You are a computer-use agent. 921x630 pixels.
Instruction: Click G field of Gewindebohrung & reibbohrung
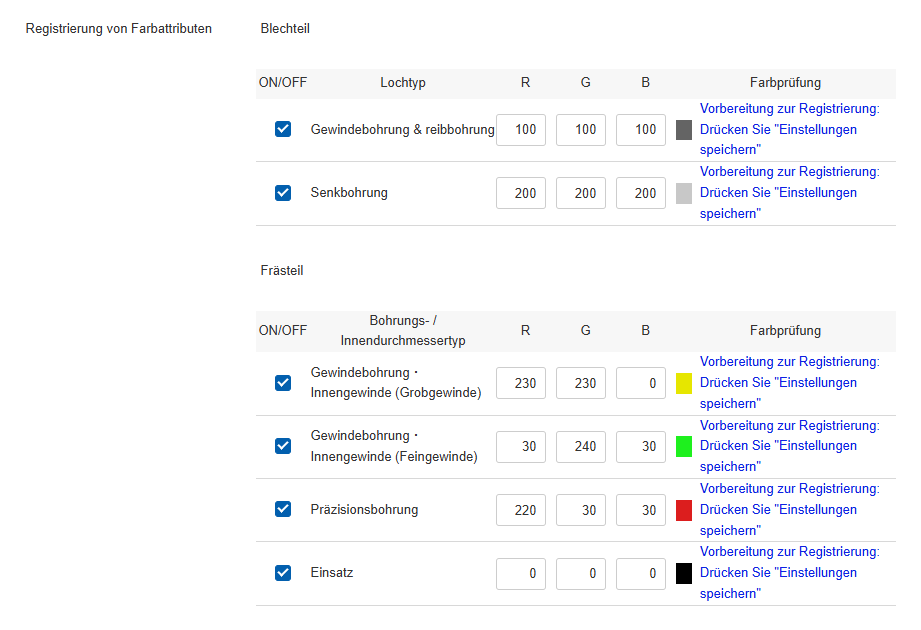581,130
